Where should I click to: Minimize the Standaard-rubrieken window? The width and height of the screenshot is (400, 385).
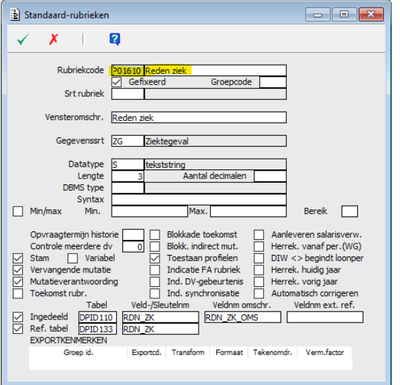[318, 15]
